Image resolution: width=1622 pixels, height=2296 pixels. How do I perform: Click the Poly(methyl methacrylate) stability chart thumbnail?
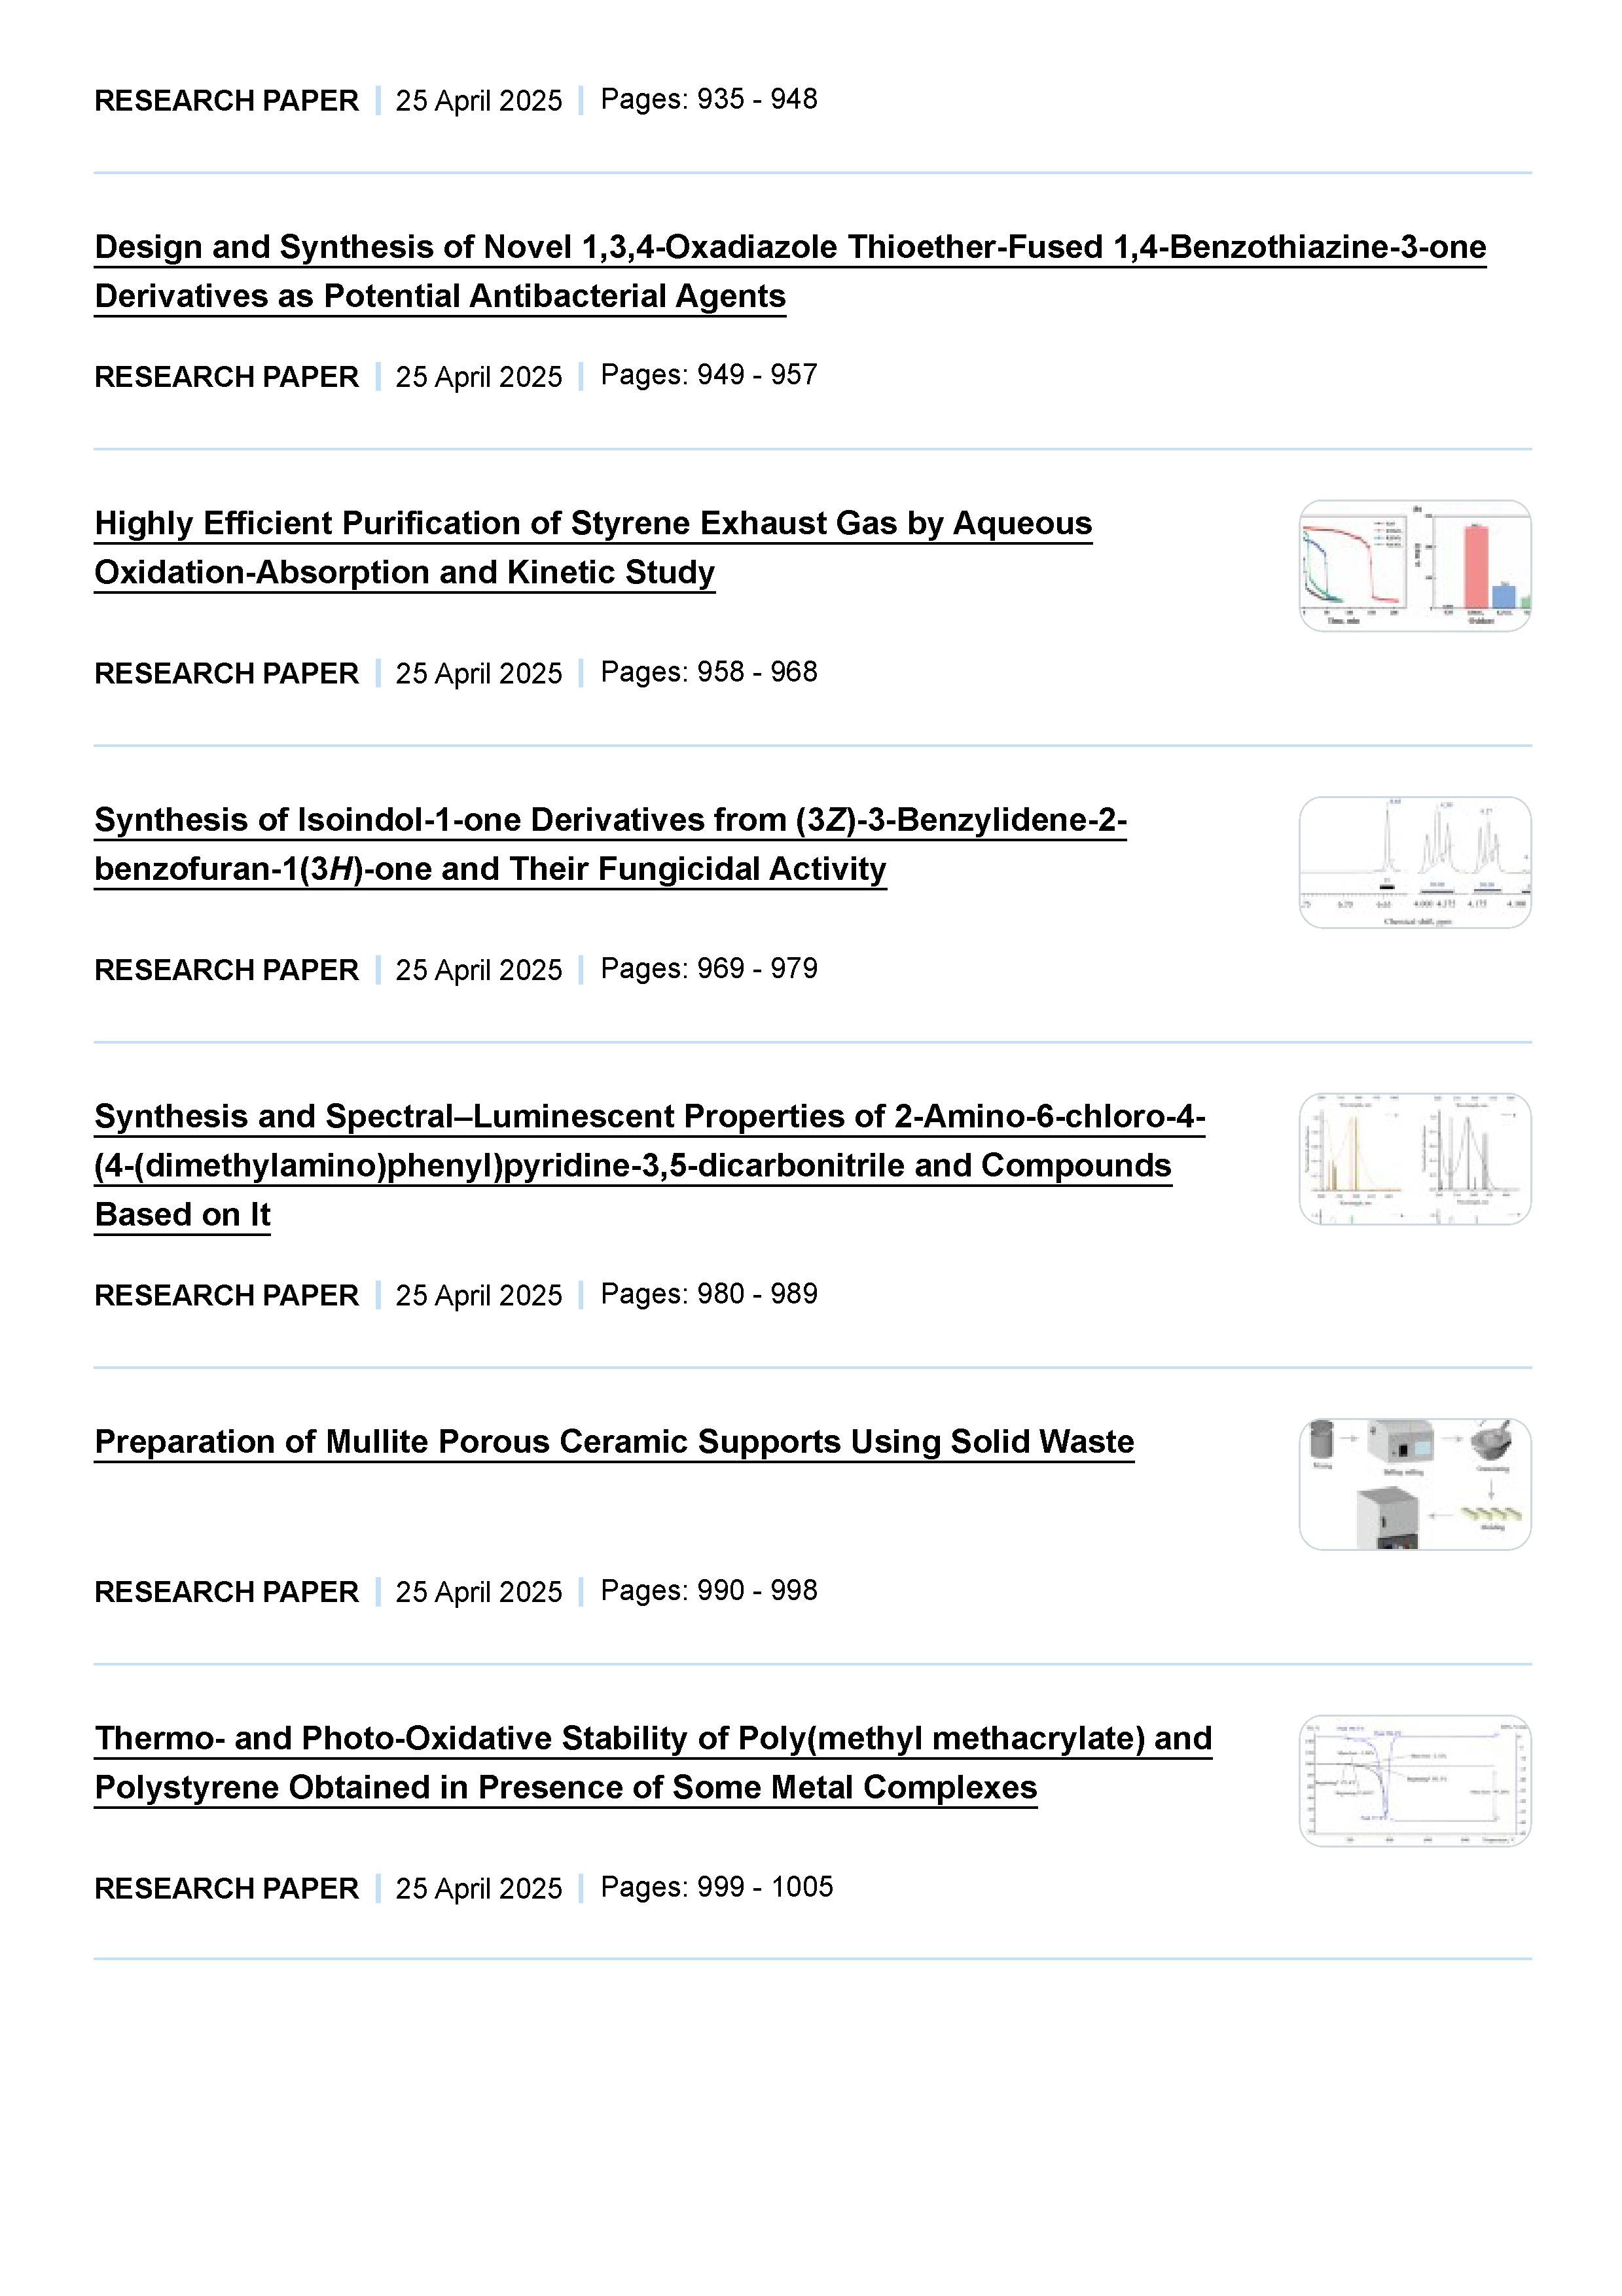tap(1414, 1781)
